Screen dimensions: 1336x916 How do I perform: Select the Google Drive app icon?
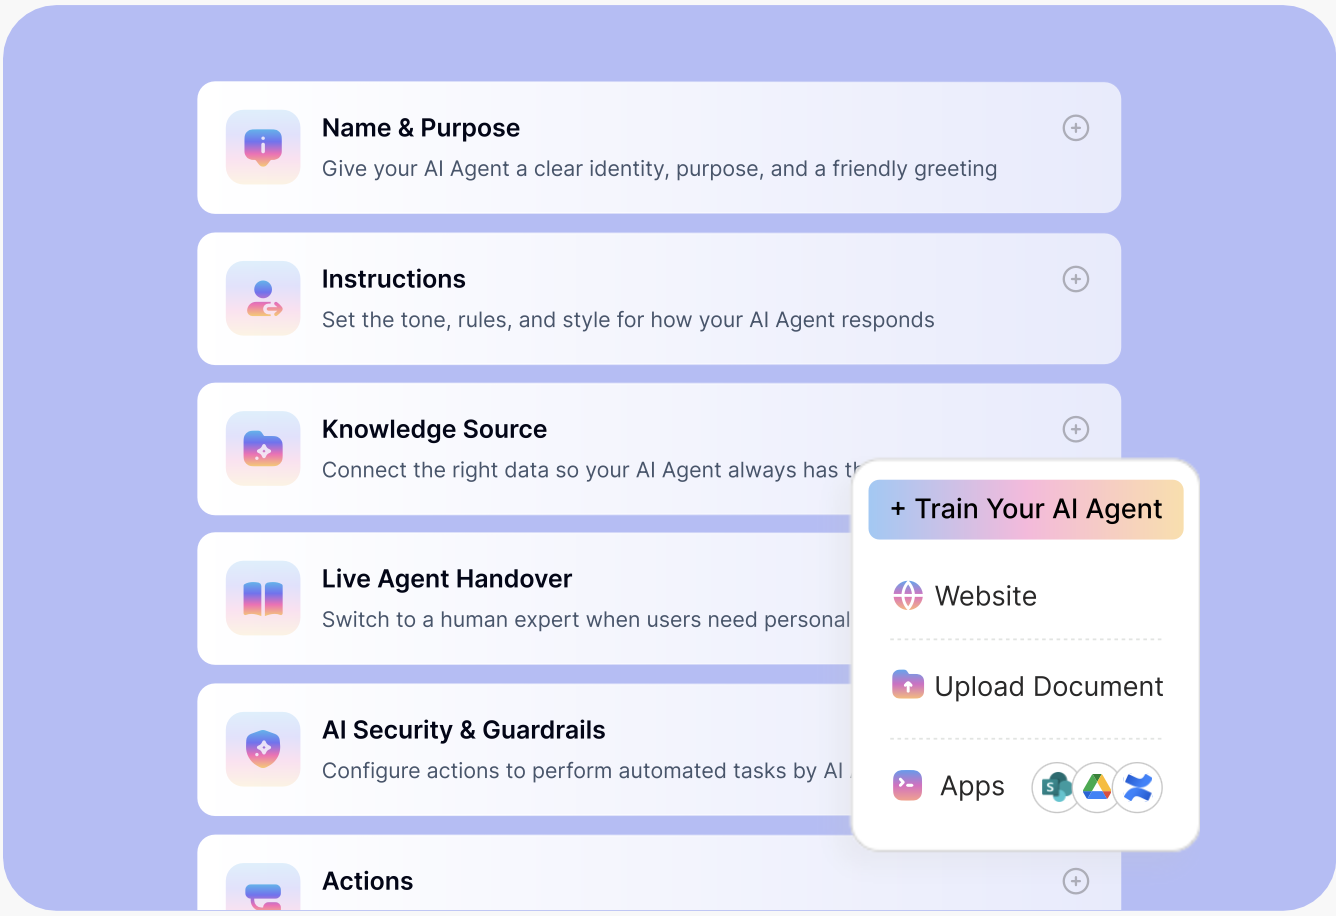[x=1097, y=788]
